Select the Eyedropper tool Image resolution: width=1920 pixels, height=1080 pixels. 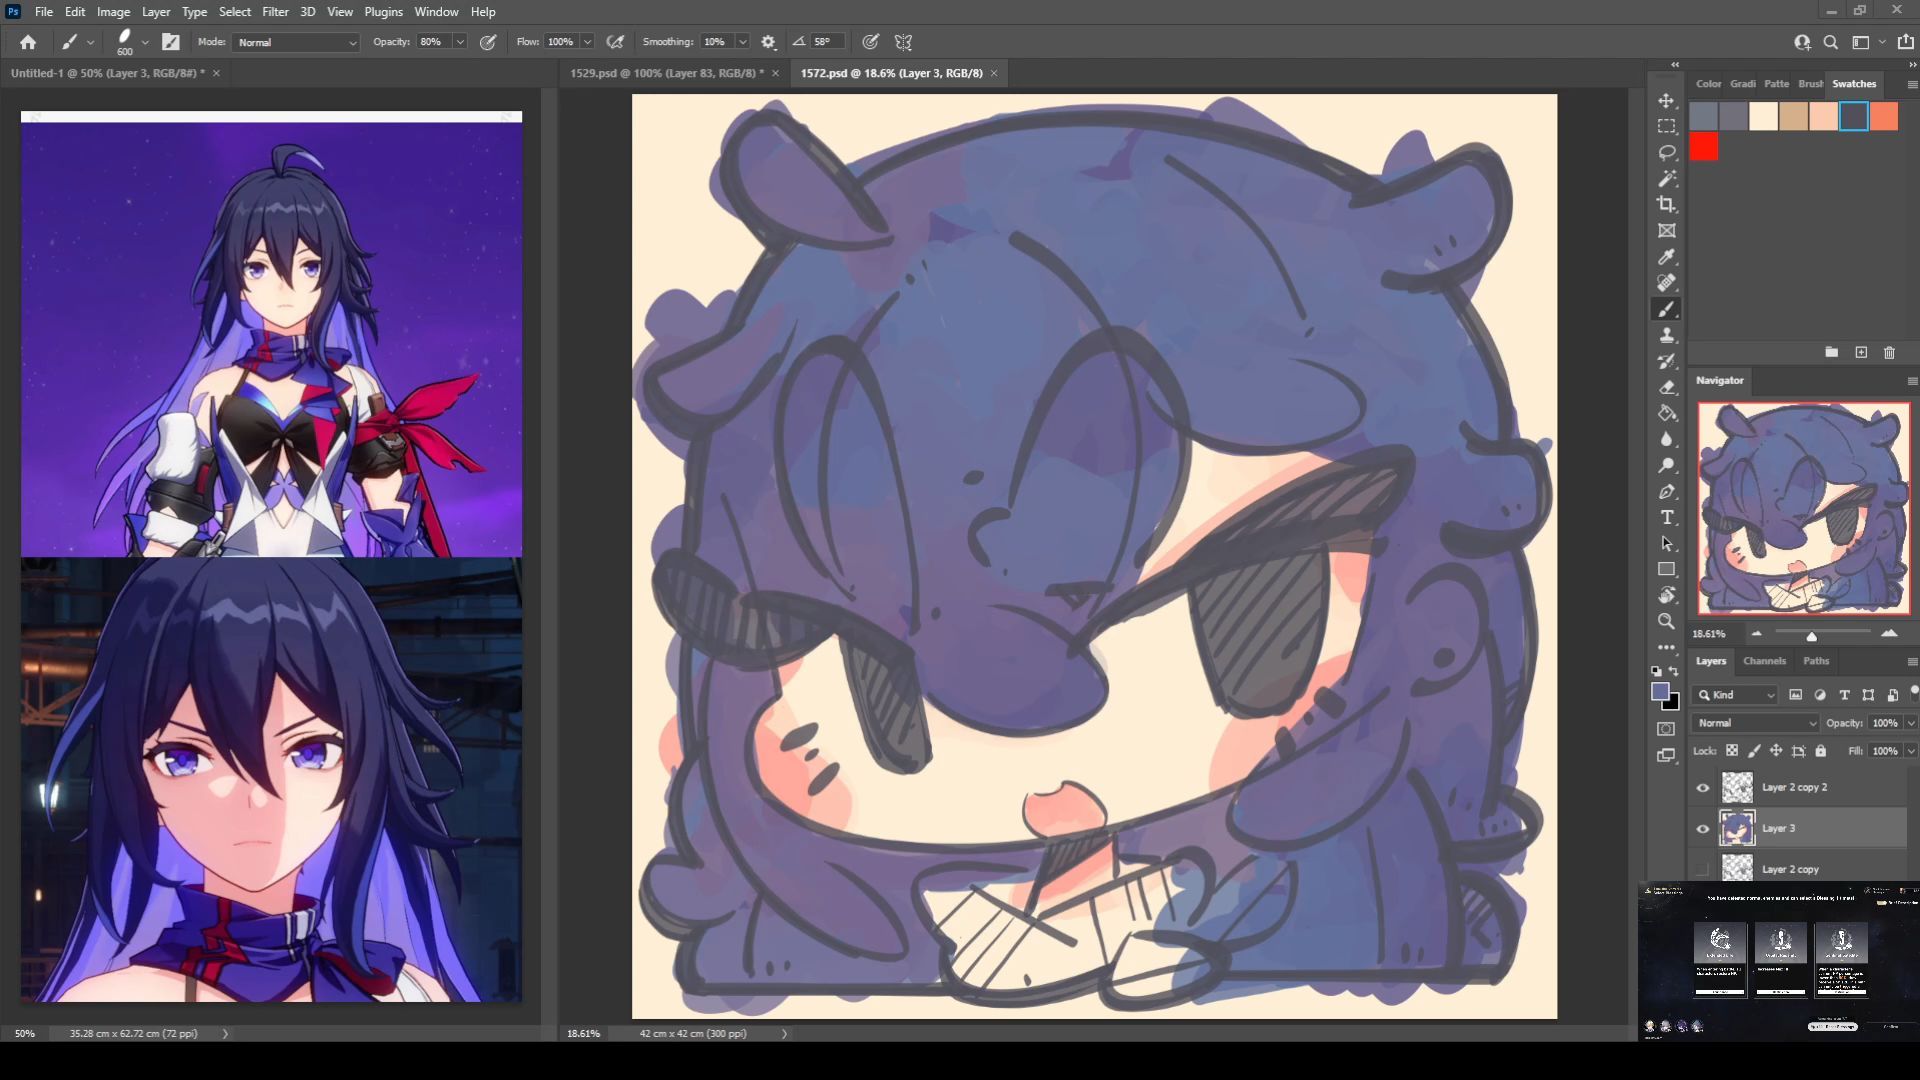click(x=1666, y=257)
